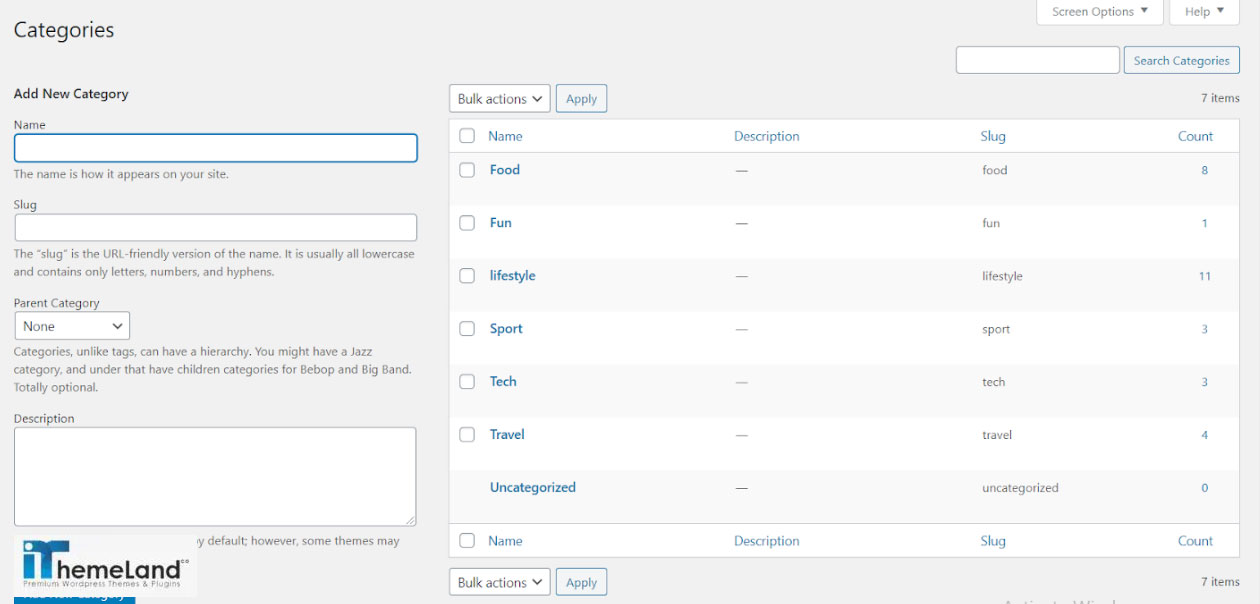1260x604 pixels.
Task: Click the 'uncategorized' slug text
Action: point(1020,488)
